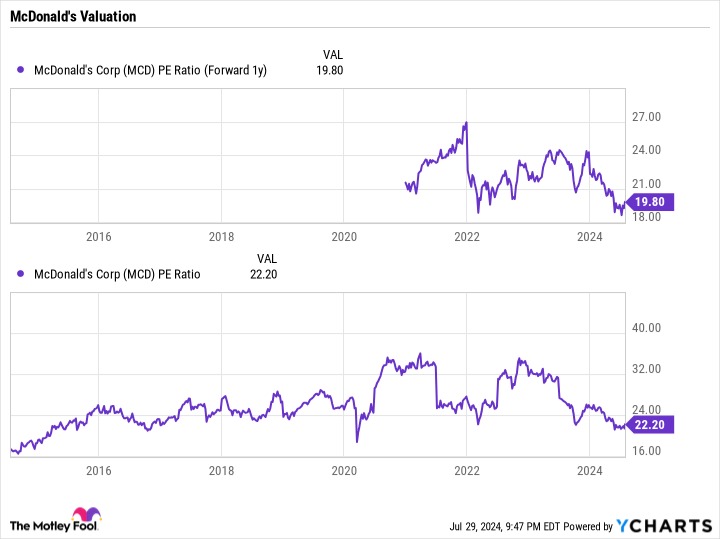Click the 2024 label on top chart axis

pyautogui.click(x=589, y=236)
